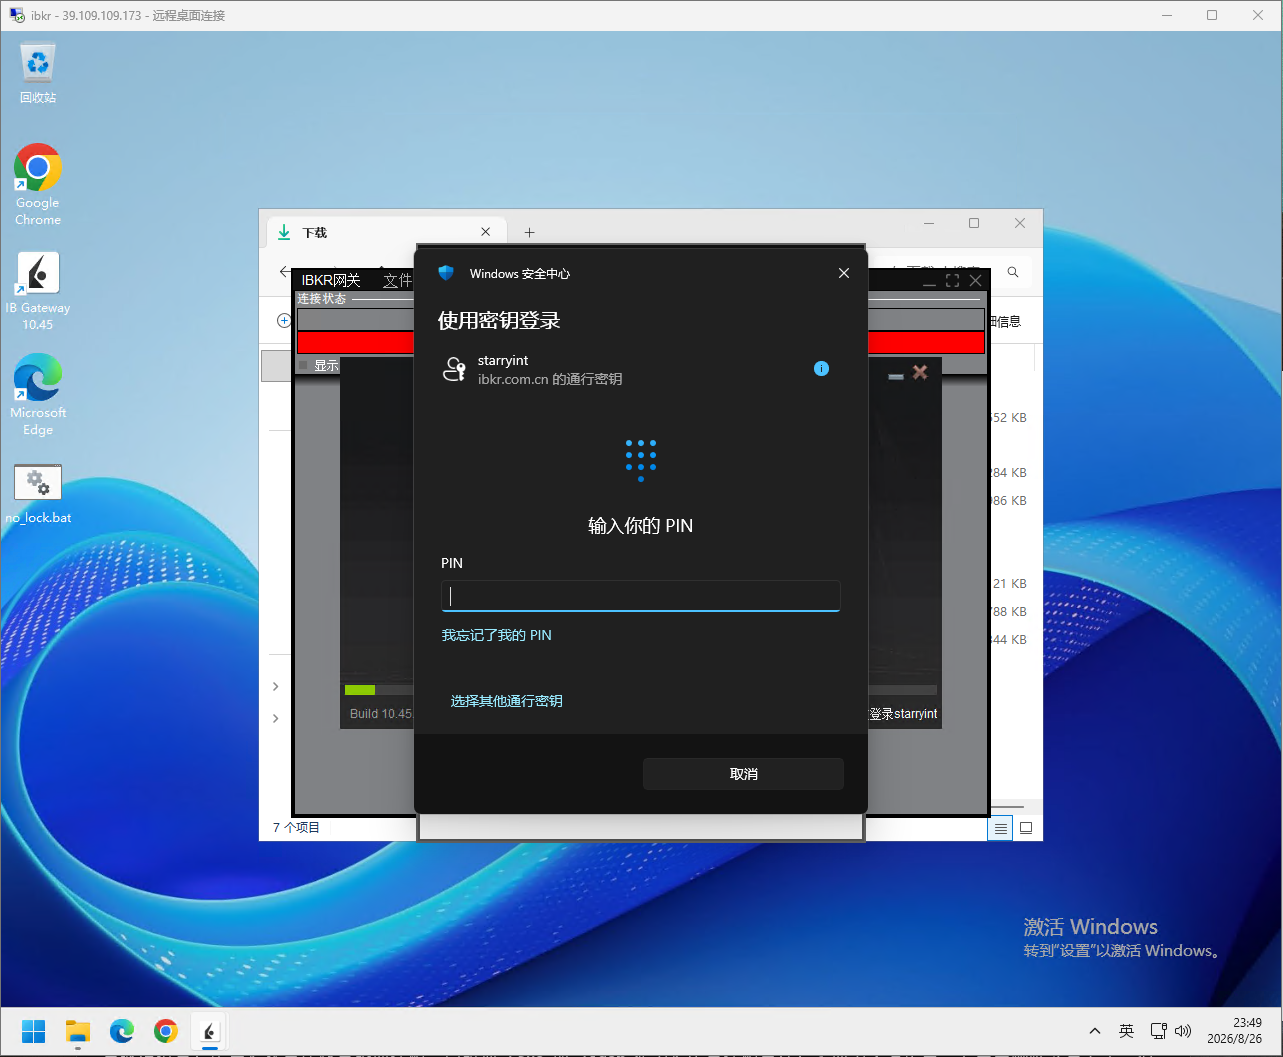Toggle the Show checkbox in IBKR Gateway
The width and height of the screenshot is (1283, 1057).
[x=303, y=366]
